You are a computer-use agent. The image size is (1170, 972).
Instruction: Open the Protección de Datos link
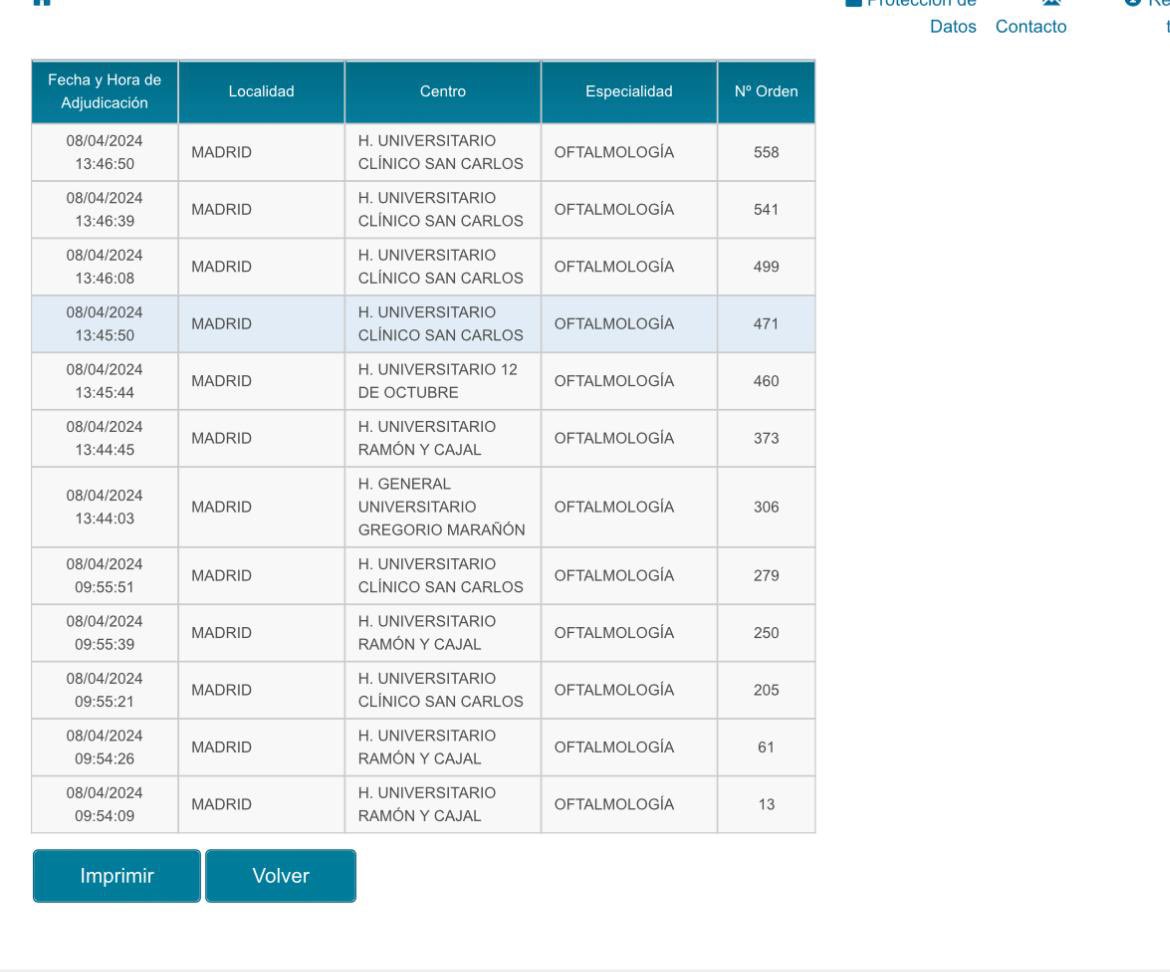point(912,18)
